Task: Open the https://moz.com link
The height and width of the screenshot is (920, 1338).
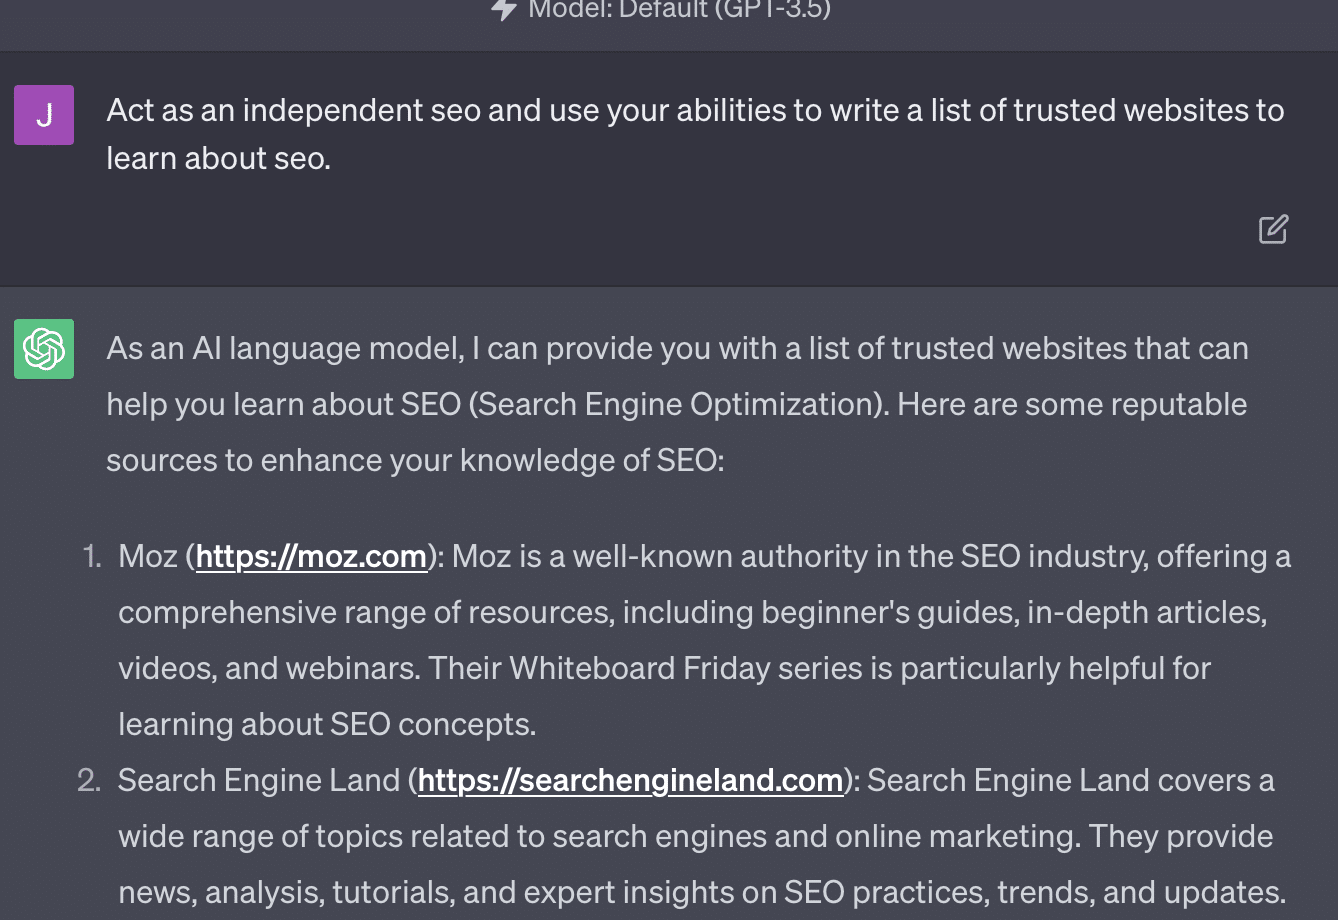Action: point(311,556)
